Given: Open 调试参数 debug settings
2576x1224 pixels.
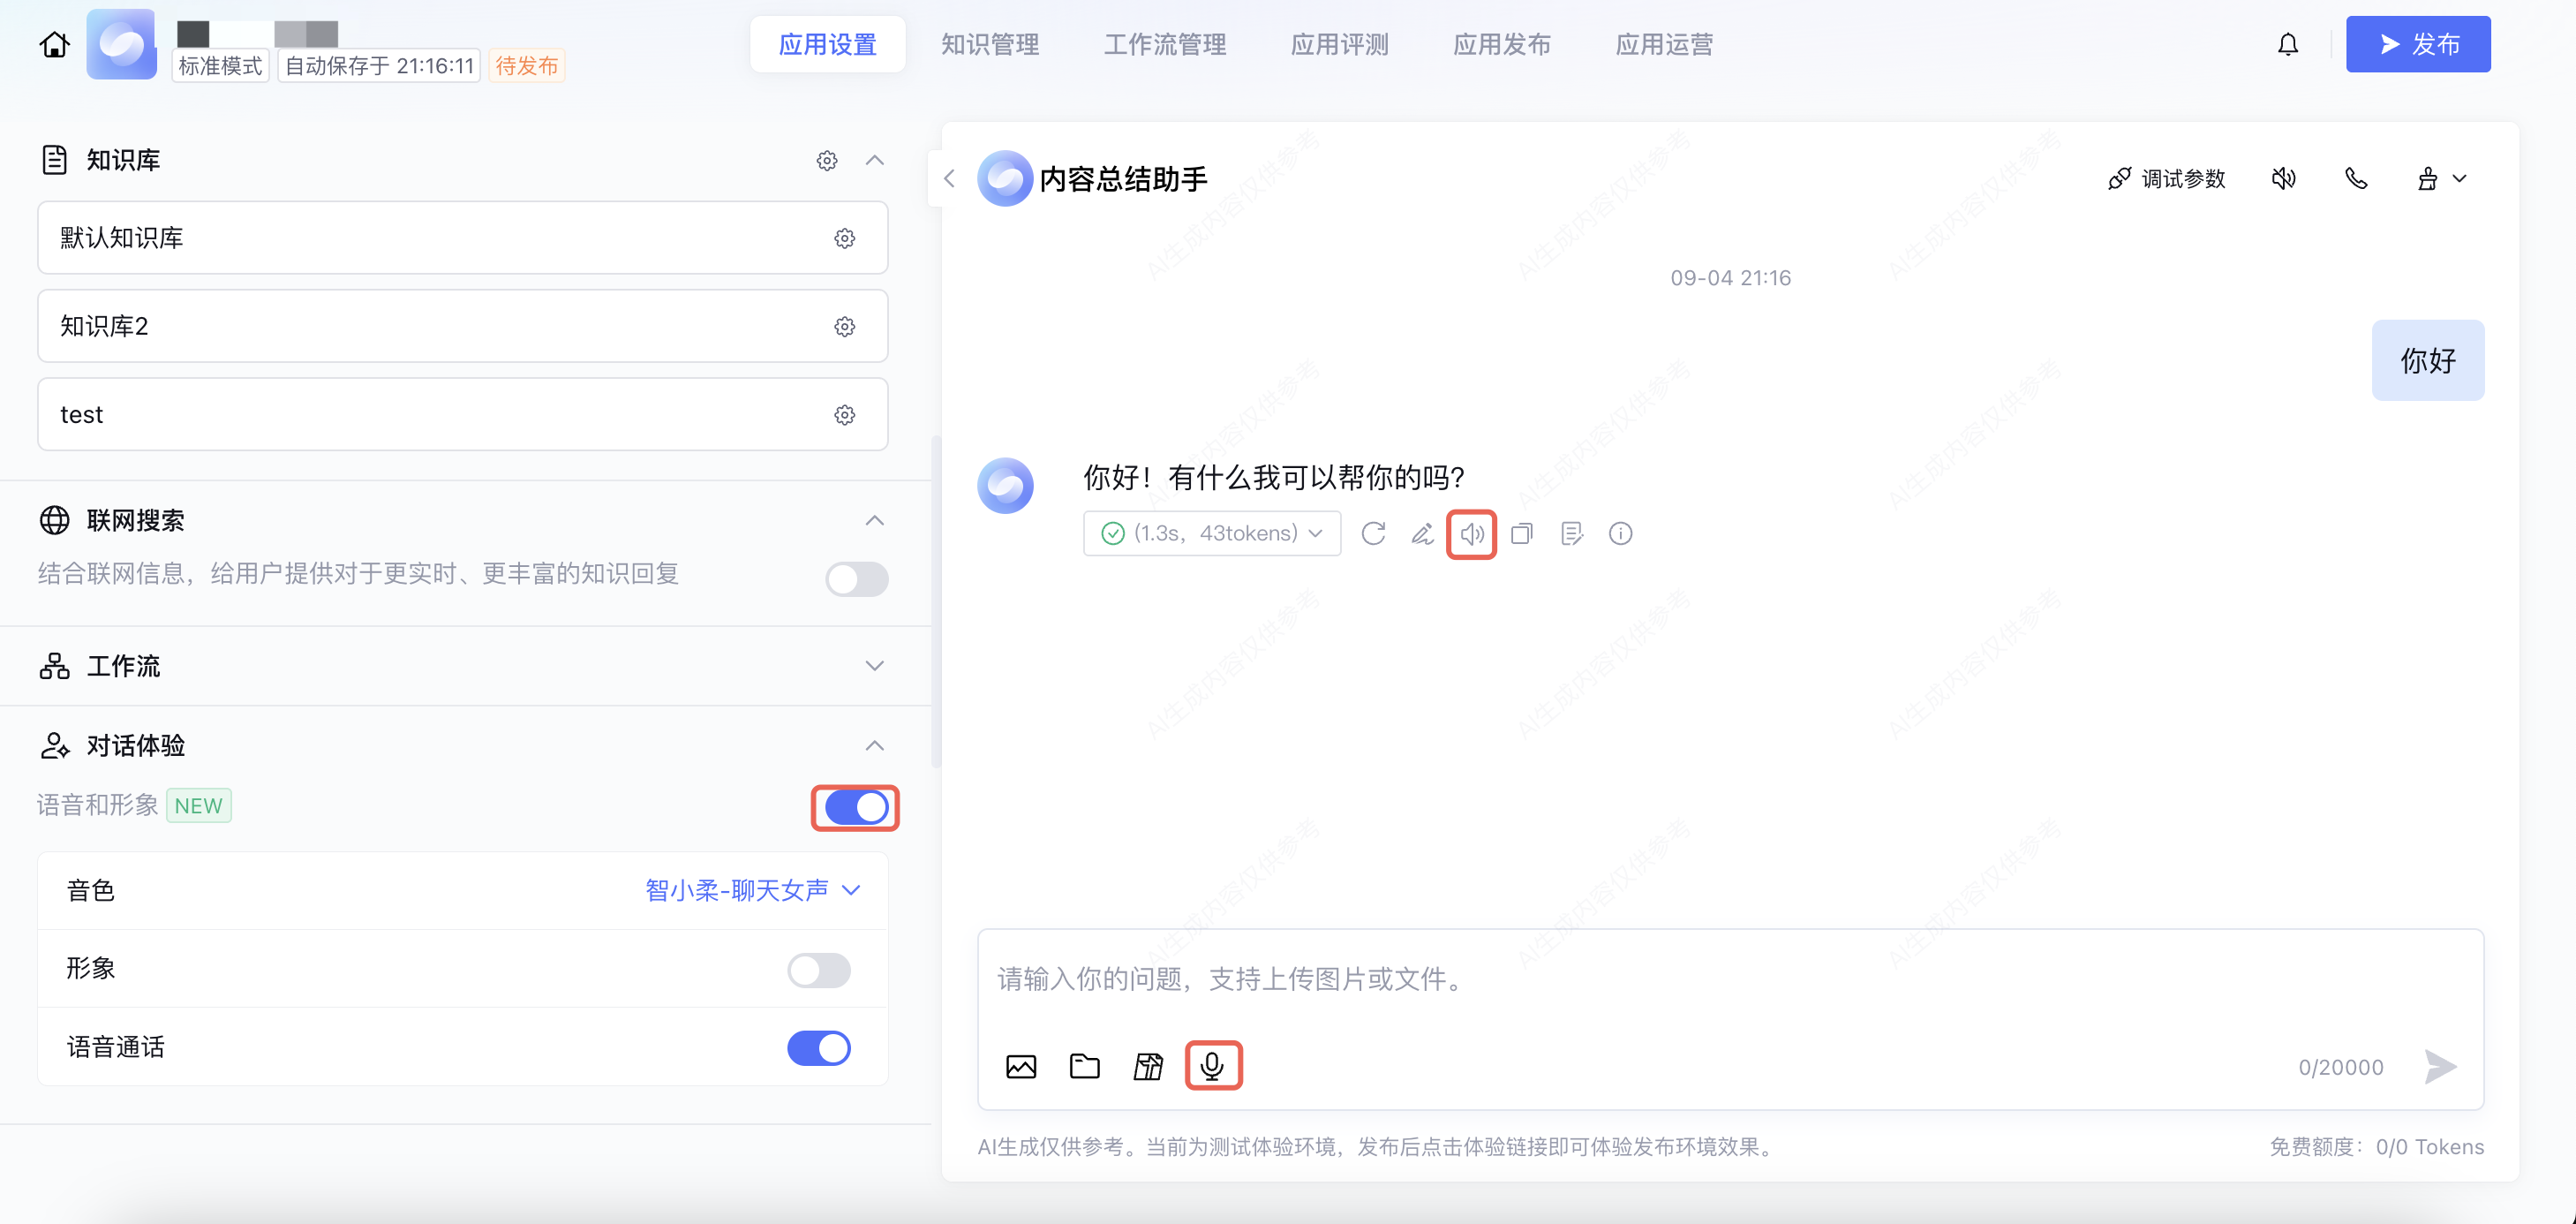Looking at the screenshot, I should (x=2166, y=179).
